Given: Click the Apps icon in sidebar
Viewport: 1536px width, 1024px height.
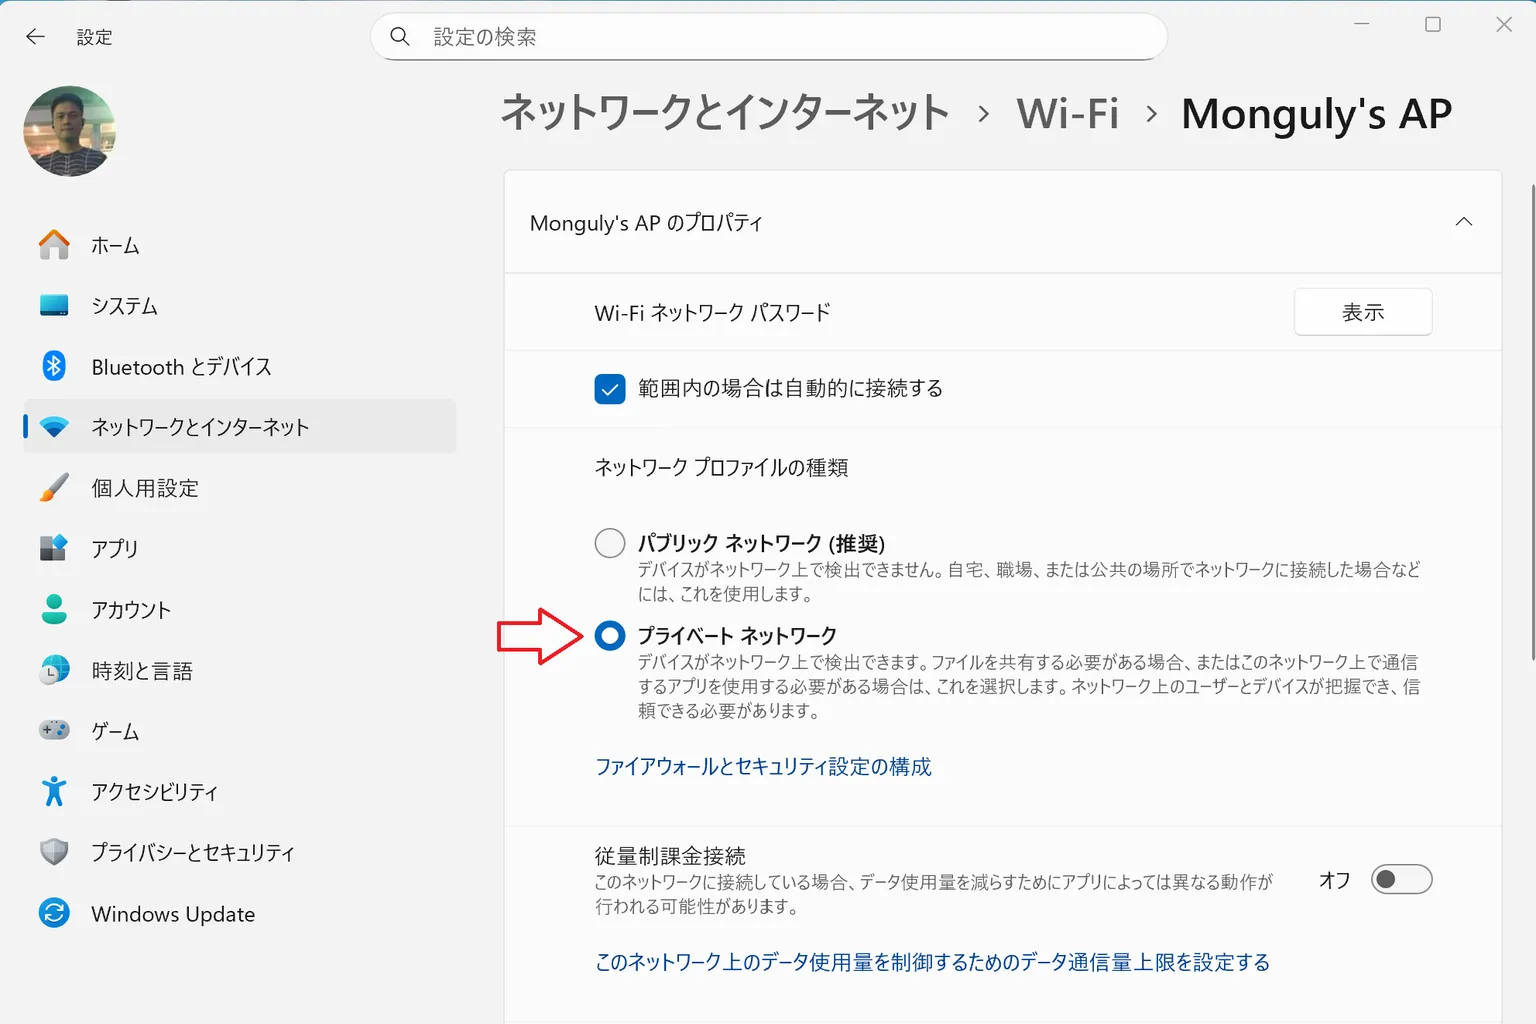Looking at the screenshot, I should (x=54, y=548).
